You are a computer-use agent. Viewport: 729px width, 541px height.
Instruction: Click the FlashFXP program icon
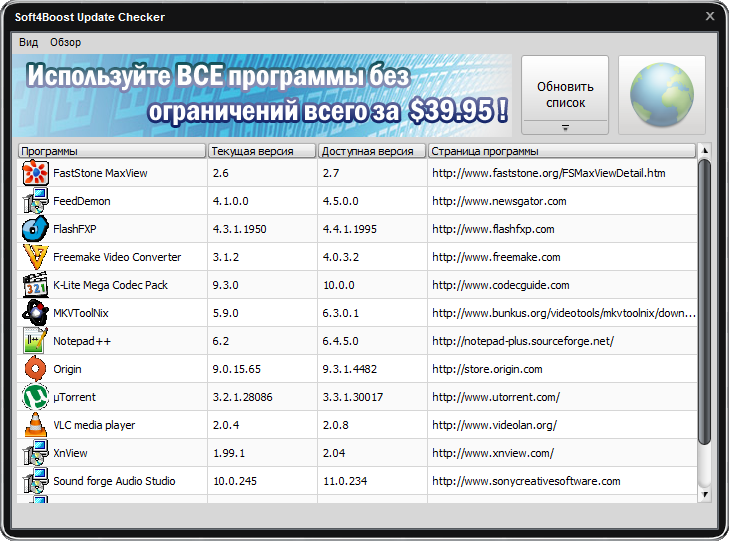click(x=35, y=229)
